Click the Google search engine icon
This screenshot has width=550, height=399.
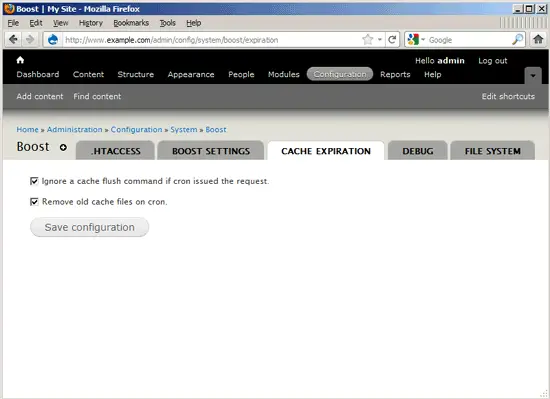click(414, 40)
